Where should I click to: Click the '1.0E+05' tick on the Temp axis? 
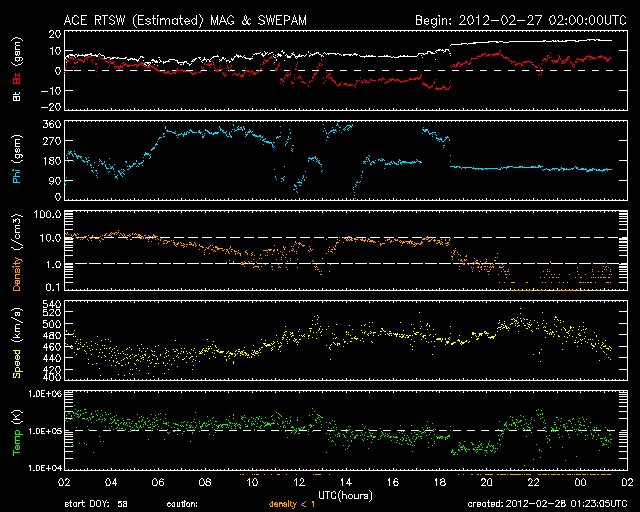[x=45, y=431]
